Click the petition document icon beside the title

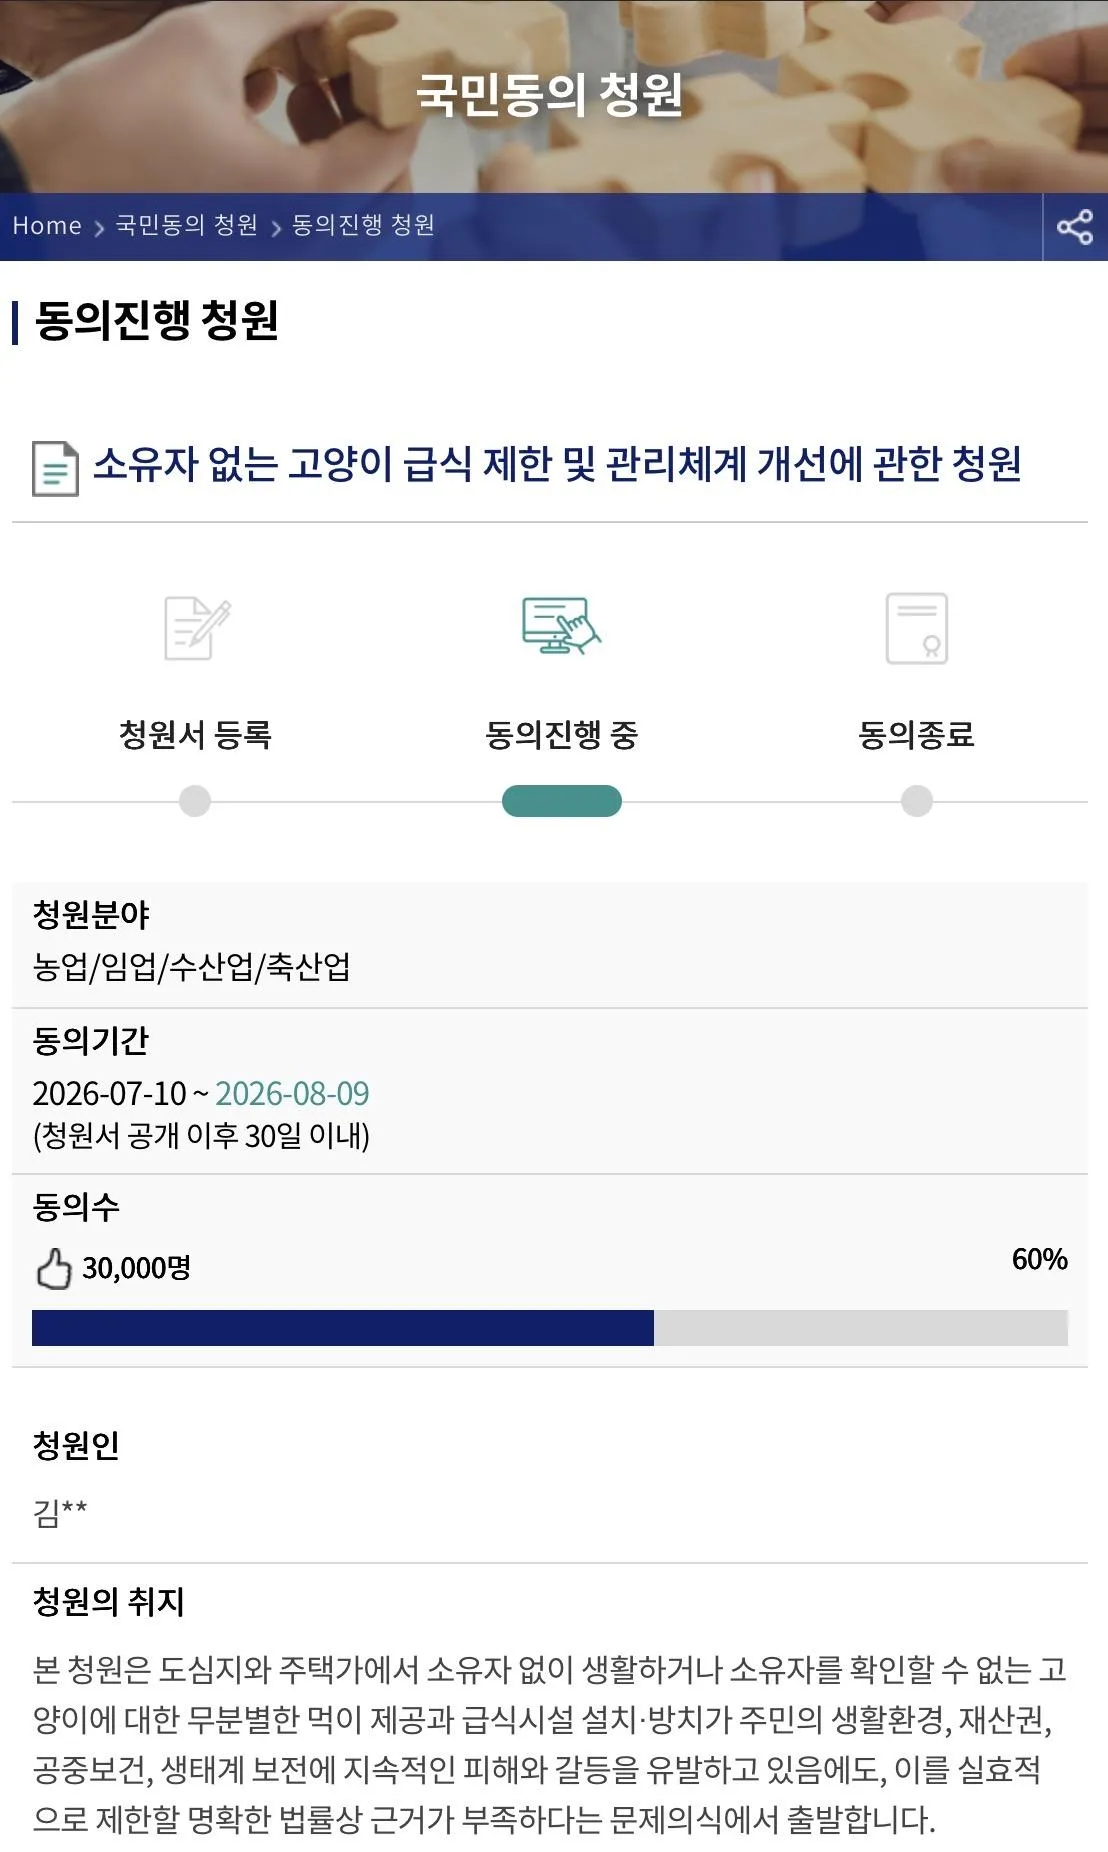(x=55, y=468)
